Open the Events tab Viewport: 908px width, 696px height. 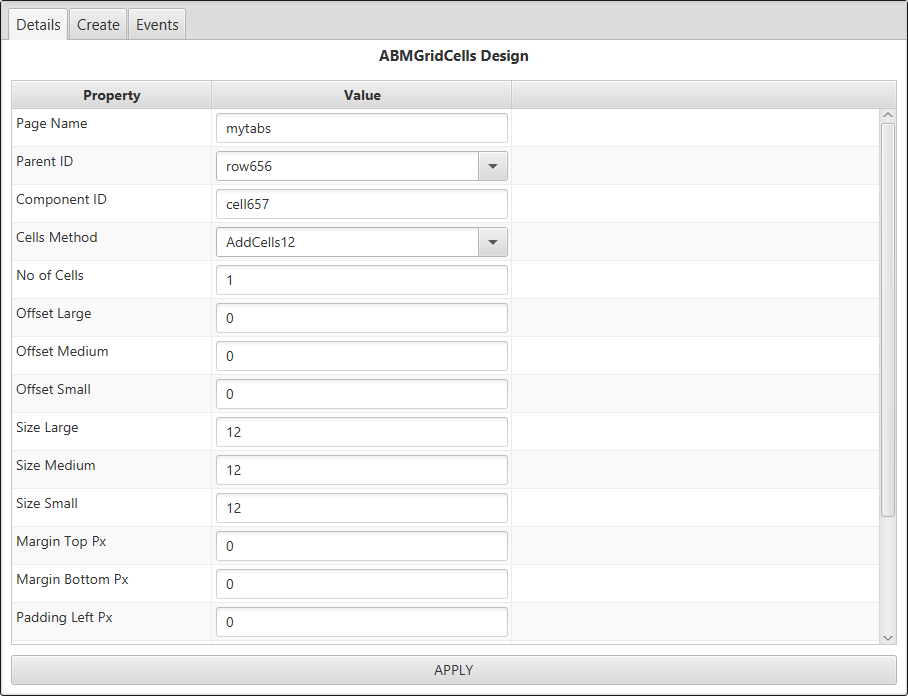pyautogui.click(x=157, y=25)
